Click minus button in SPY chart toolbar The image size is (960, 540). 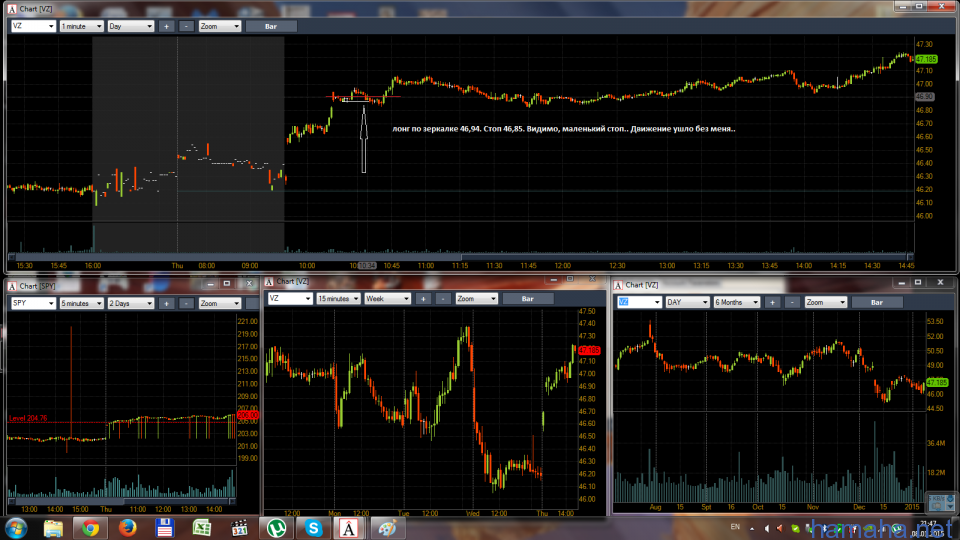pyautogui.click(x=186, y=303)
